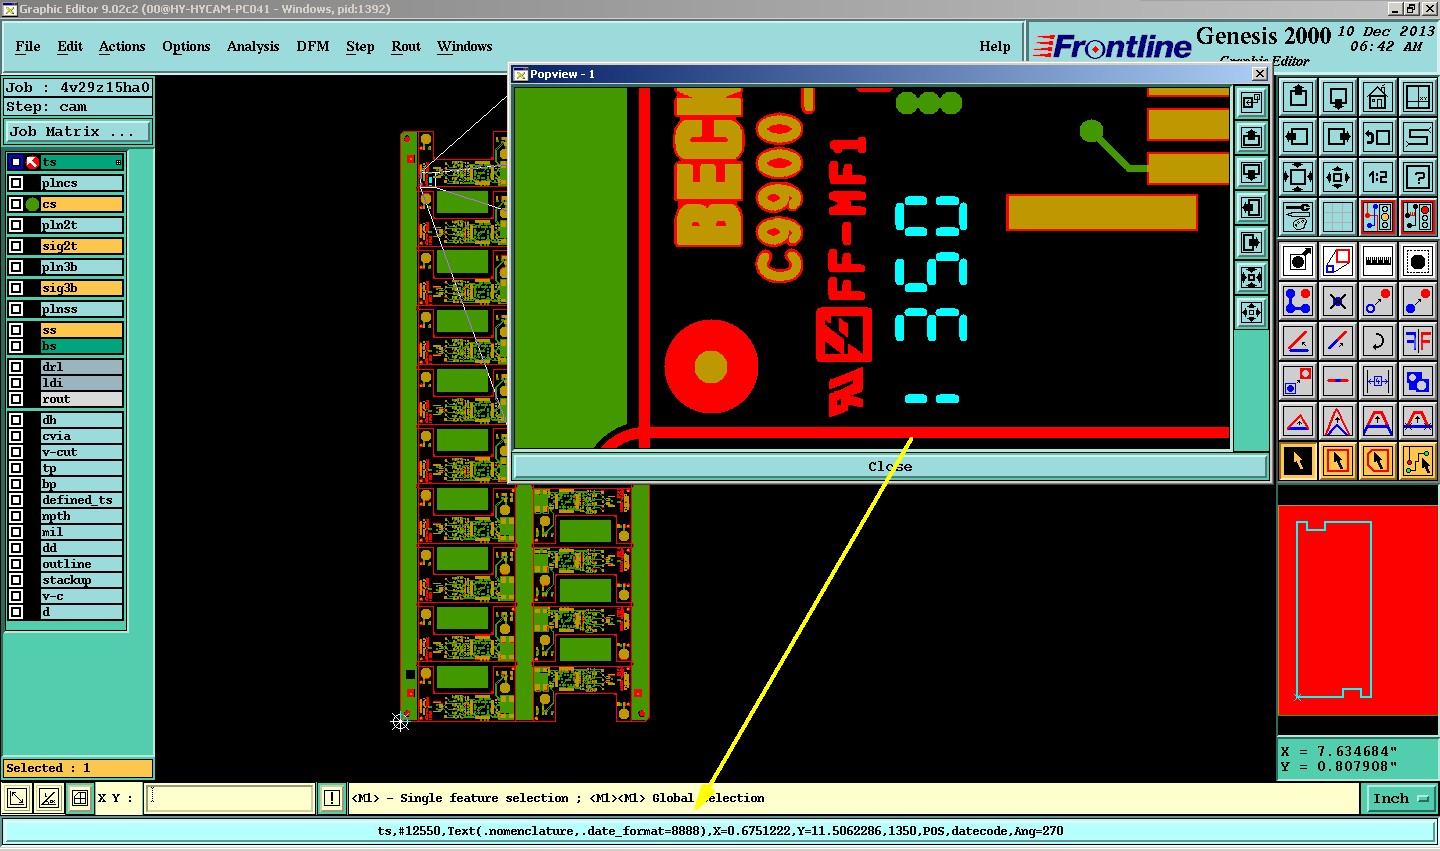Toggle visibility checkbox for layer drl
The image size is (1440, 851).
tap(16, 367)
